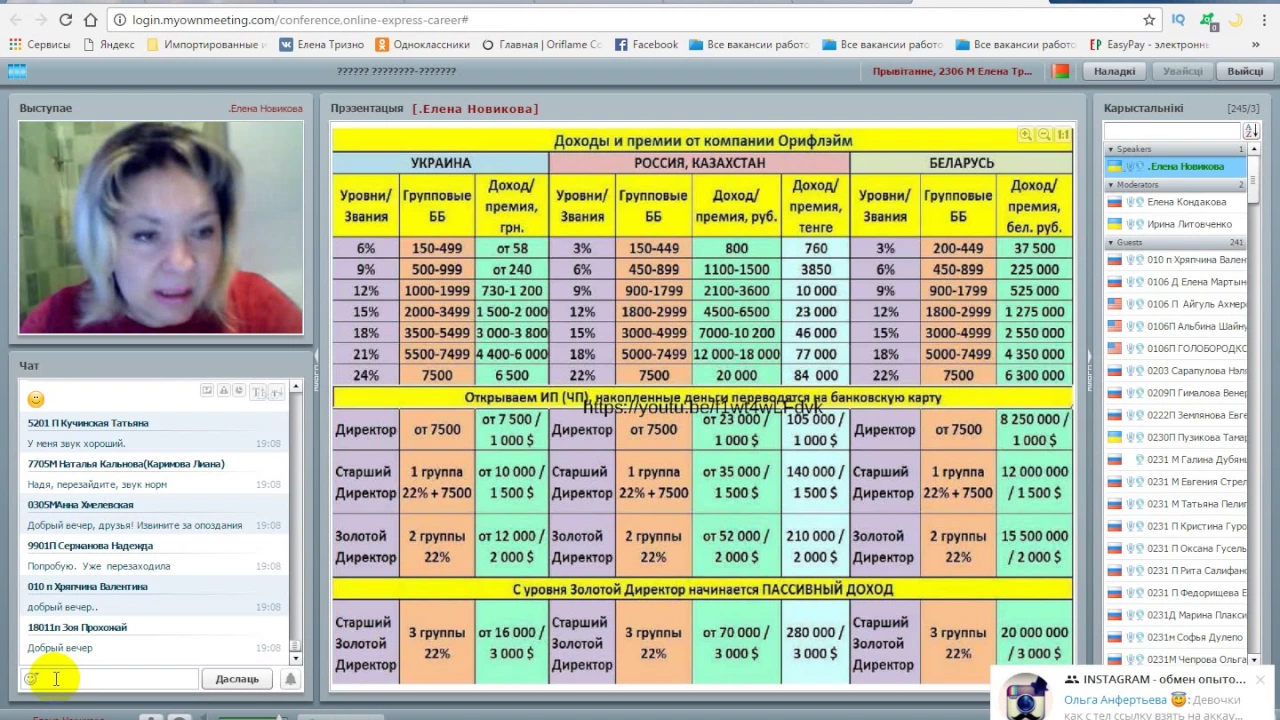This screenshot has height=720, width=1280.
Task: Open the Сервисы apps shortcut
Action: pos(40,44)
